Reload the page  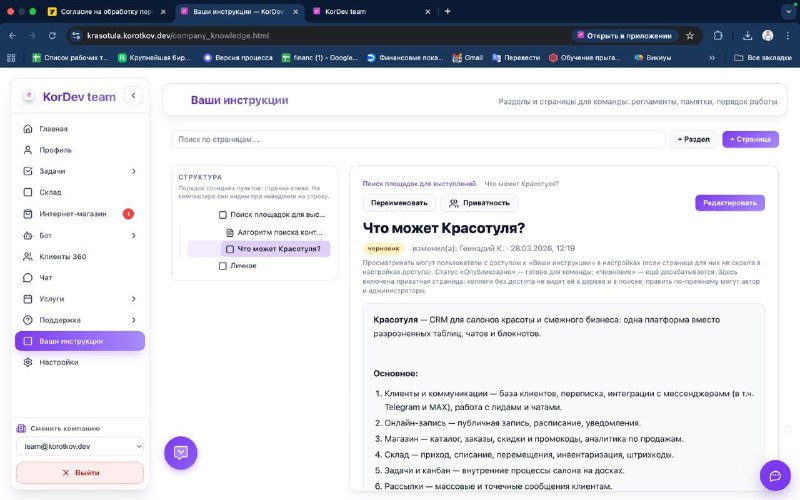coord(52,36)
